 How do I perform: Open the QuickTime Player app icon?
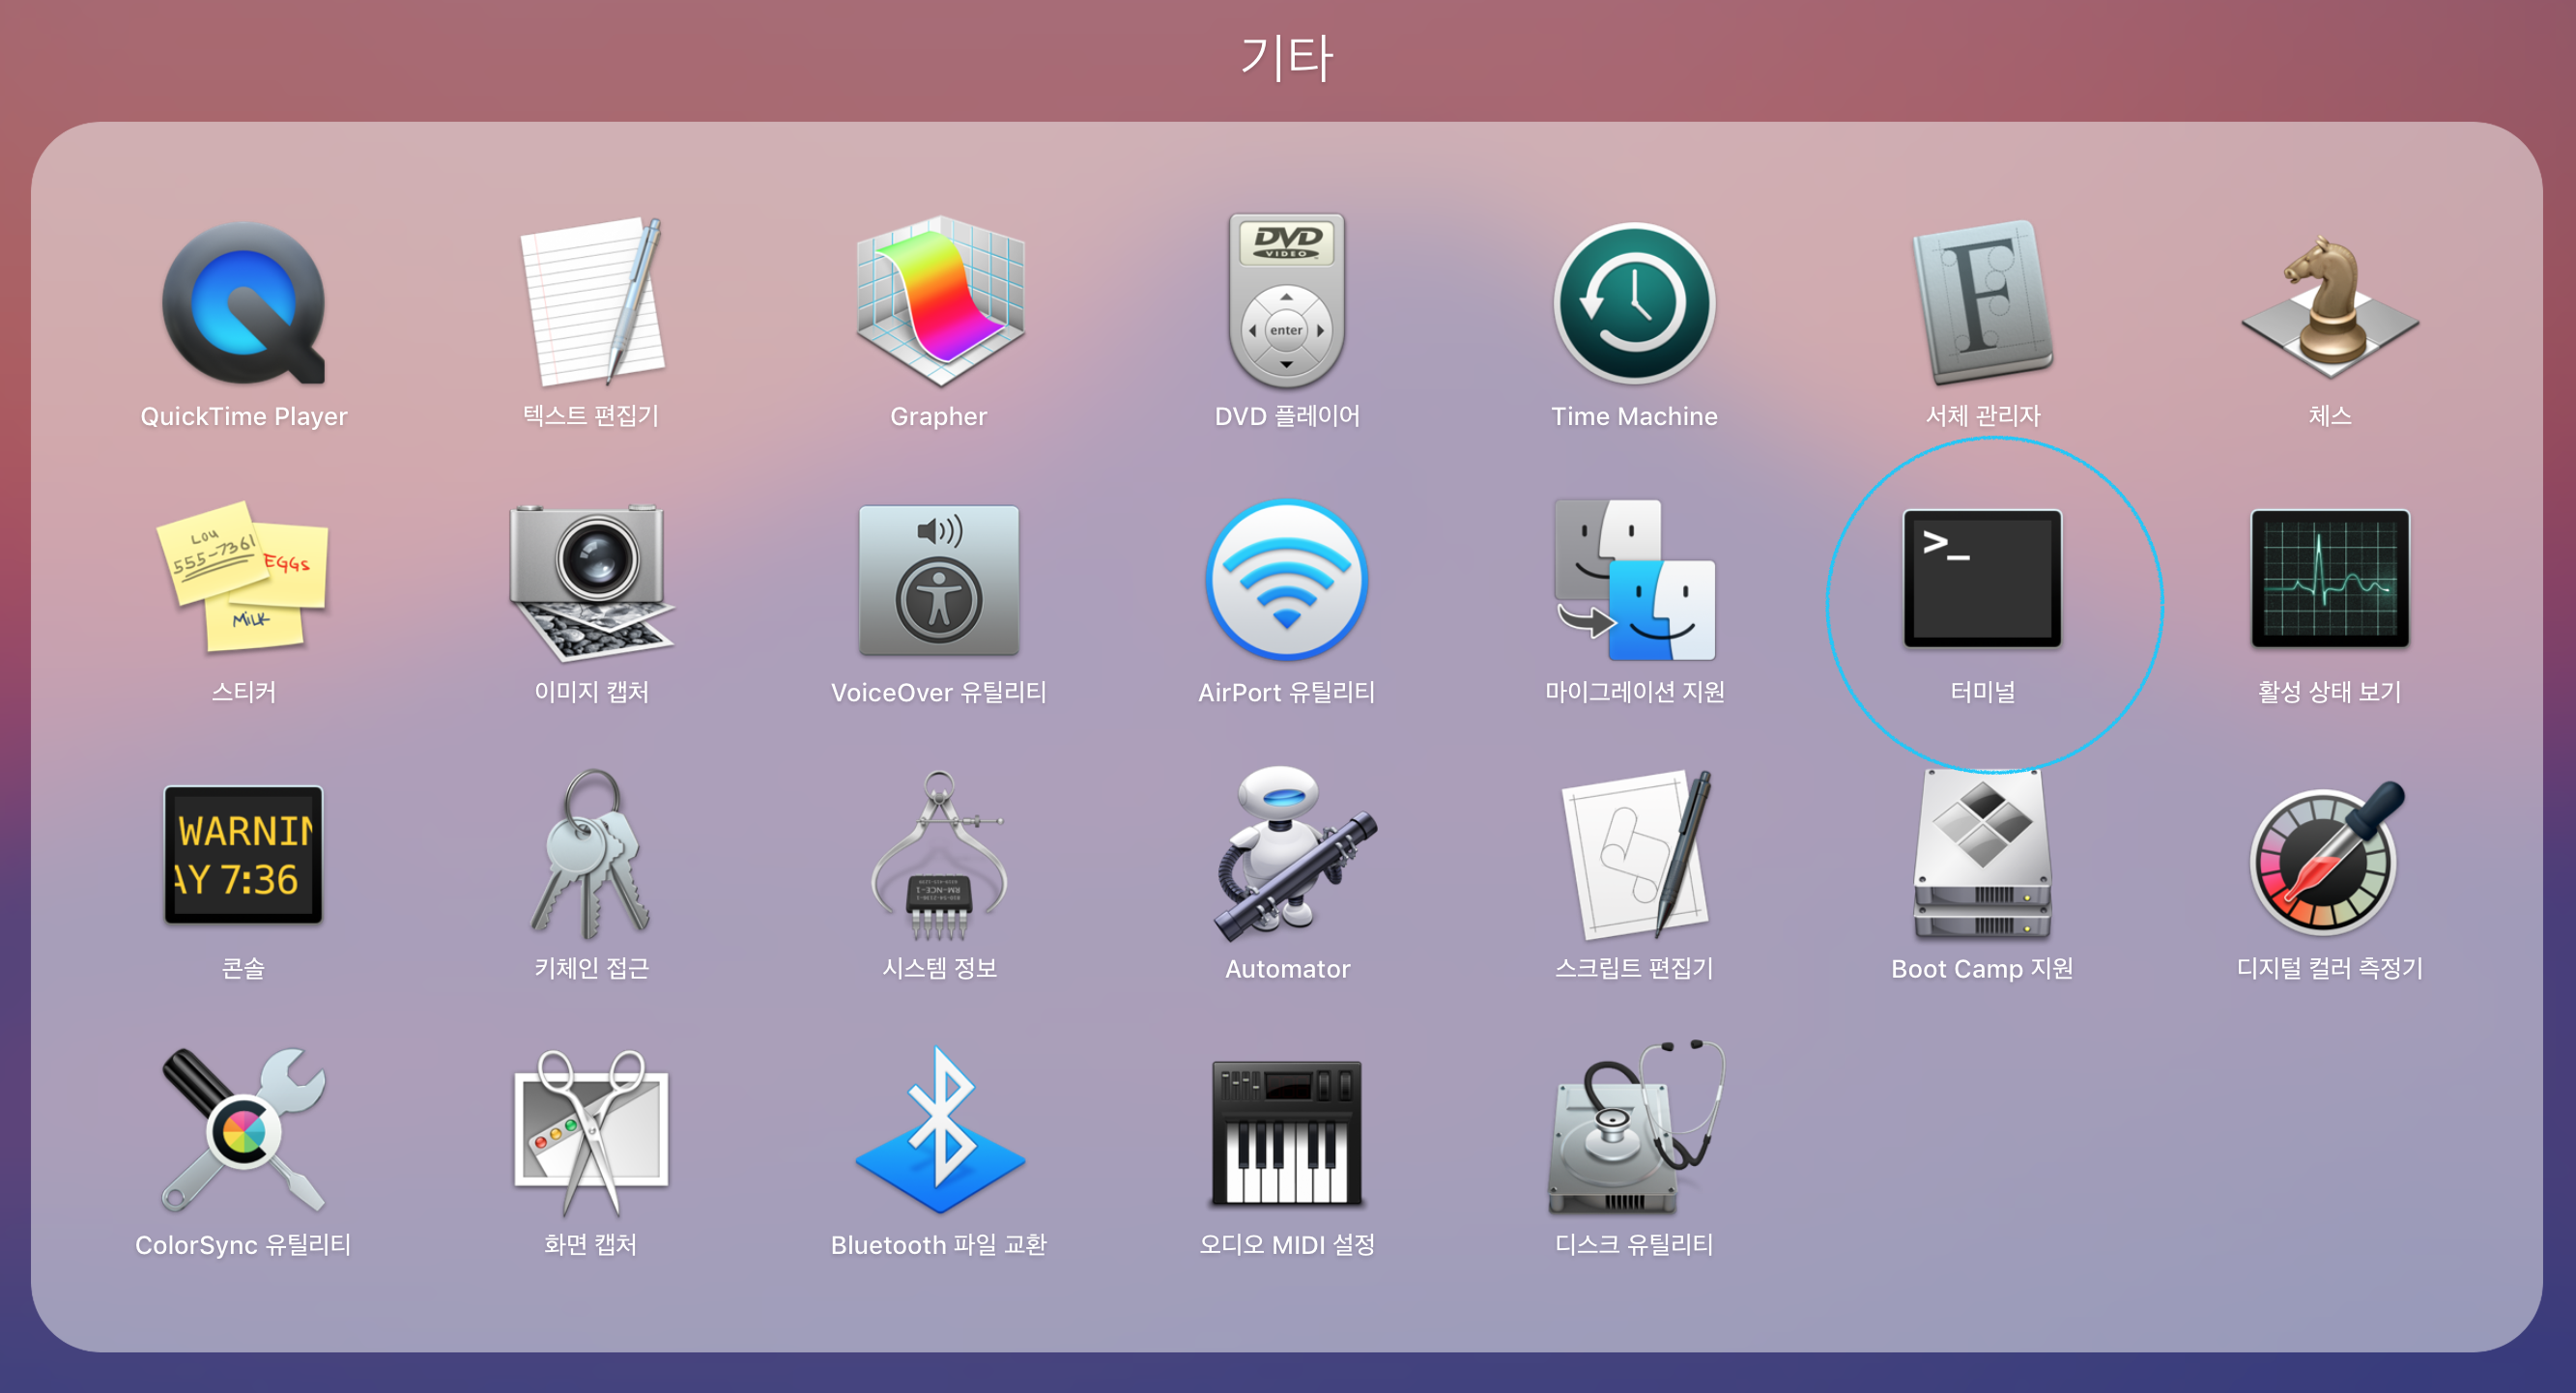[243, 303]
